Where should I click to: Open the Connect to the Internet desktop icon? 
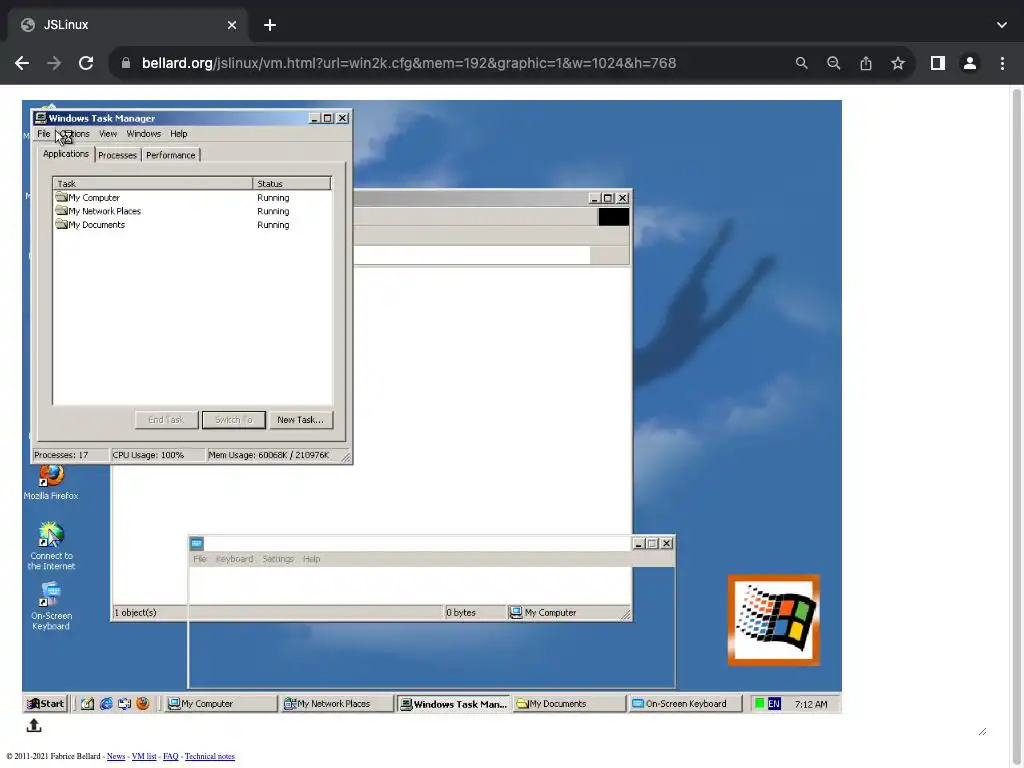51,547
